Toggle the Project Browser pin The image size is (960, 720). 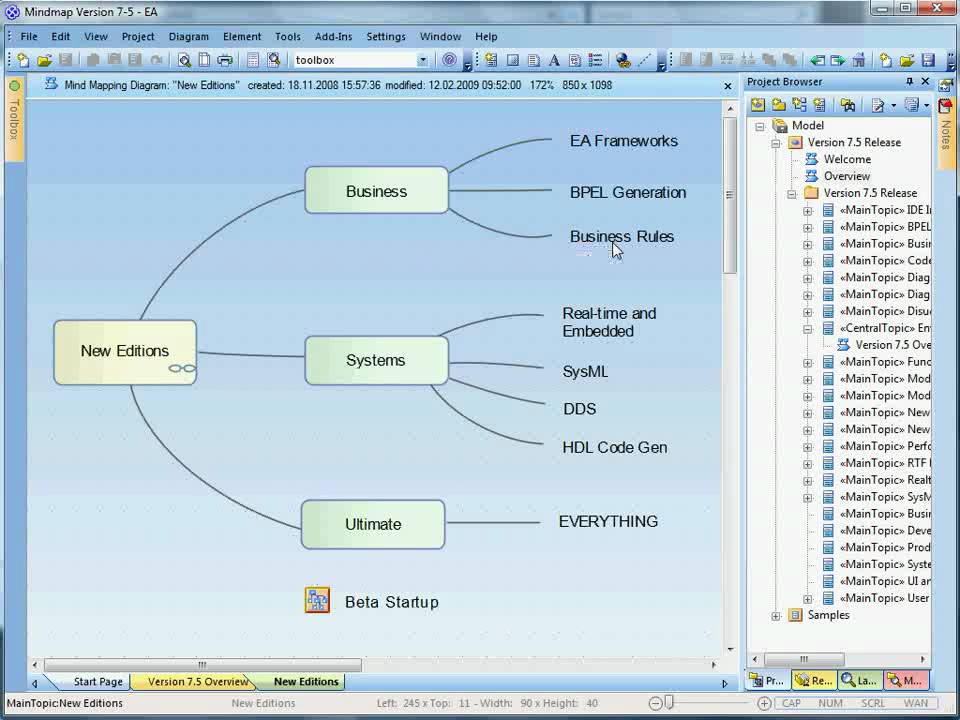(909, 81)
